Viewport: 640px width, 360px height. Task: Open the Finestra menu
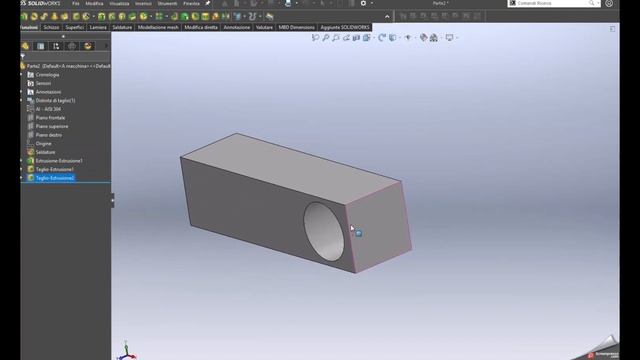point(191,3)
